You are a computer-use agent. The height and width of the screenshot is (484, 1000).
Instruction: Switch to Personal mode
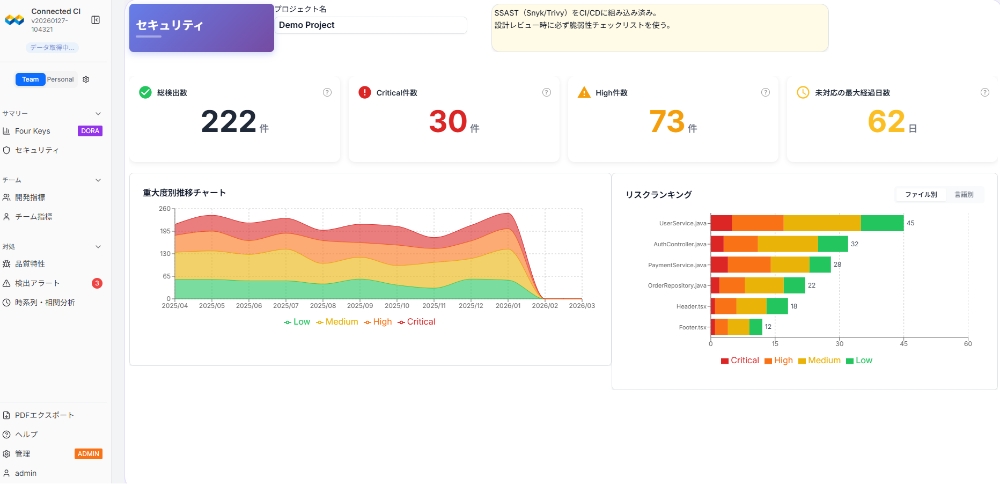coord(61,80)
